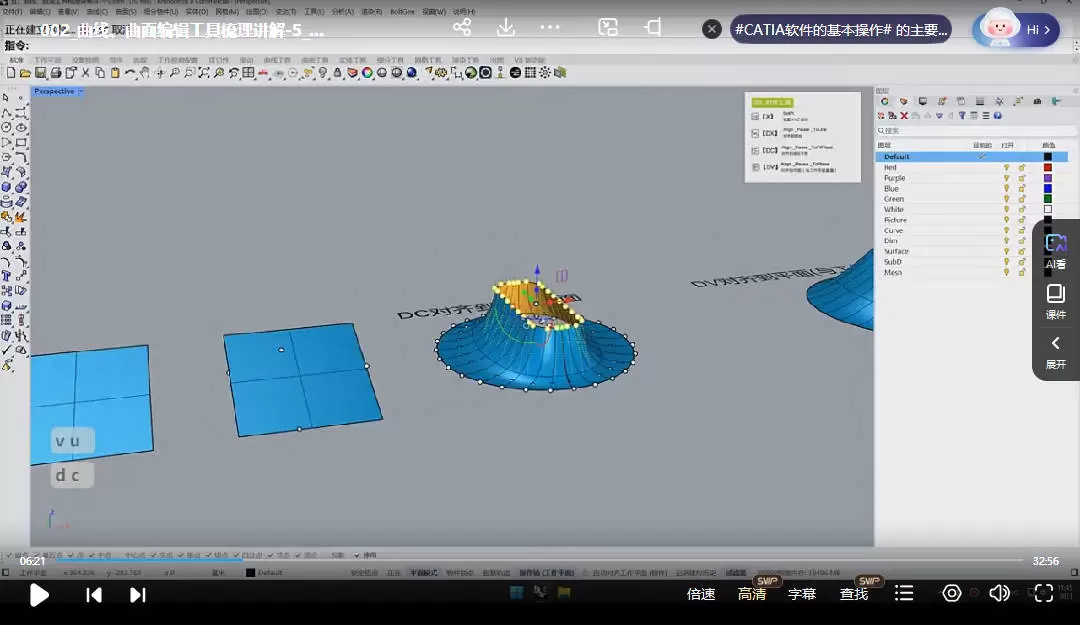This screenshot has width=1080, height=625.
Task: Share the video with the share icon
Action: [462, 28]
